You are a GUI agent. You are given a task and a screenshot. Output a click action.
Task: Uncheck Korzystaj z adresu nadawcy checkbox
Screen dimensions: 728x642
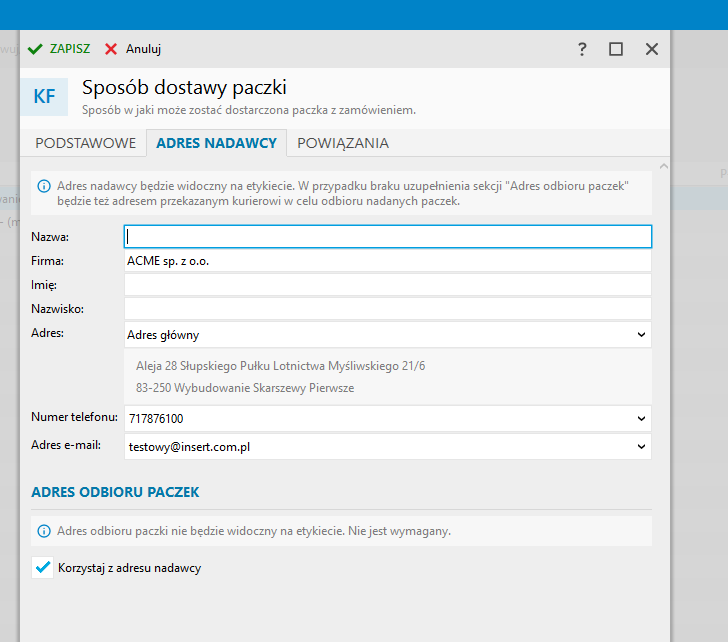42,568
